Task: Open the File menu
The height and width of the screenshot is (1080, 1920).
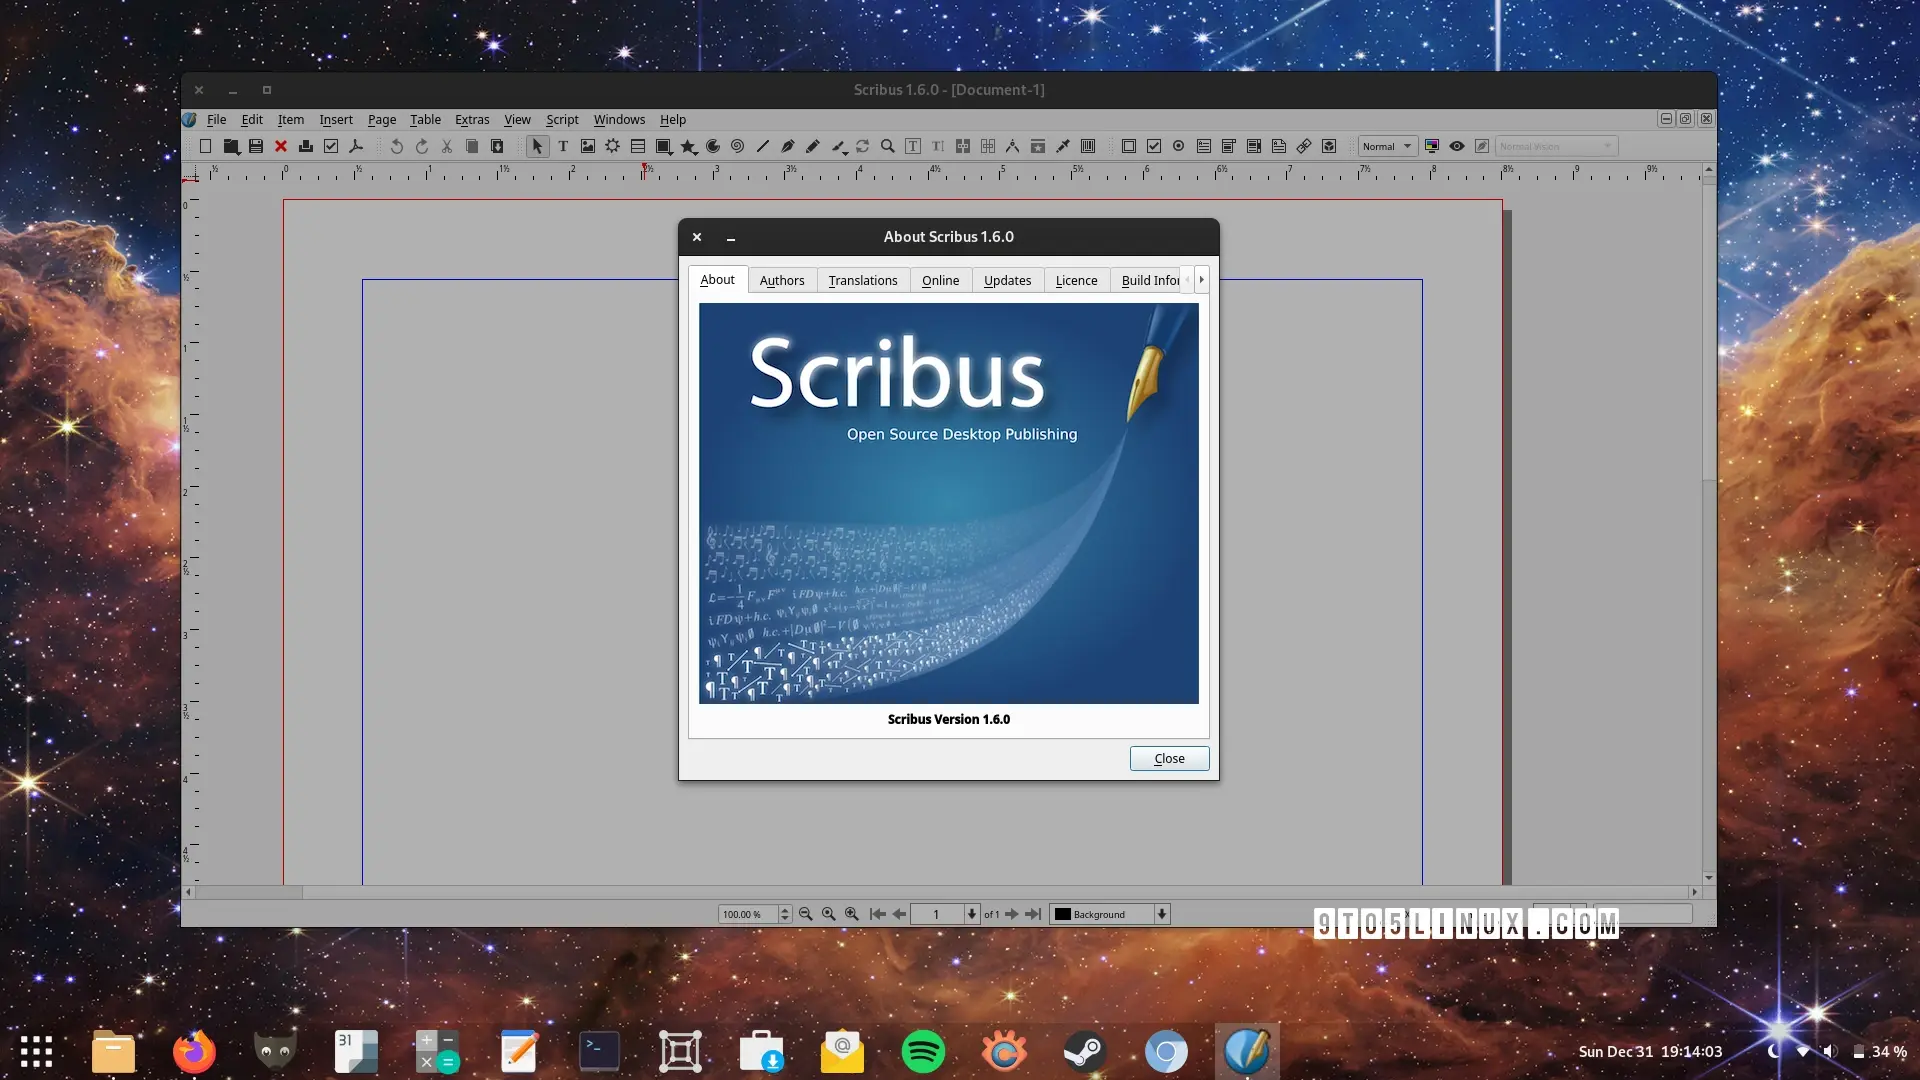Action: click(x=216, y=119)
